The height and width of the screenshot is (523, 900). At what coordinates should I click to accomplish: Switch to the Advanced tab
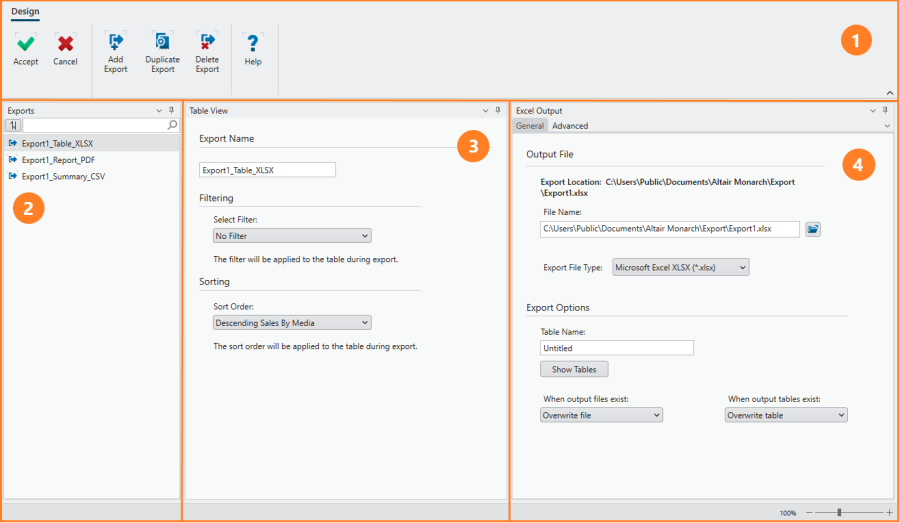(x=570, y=126)
